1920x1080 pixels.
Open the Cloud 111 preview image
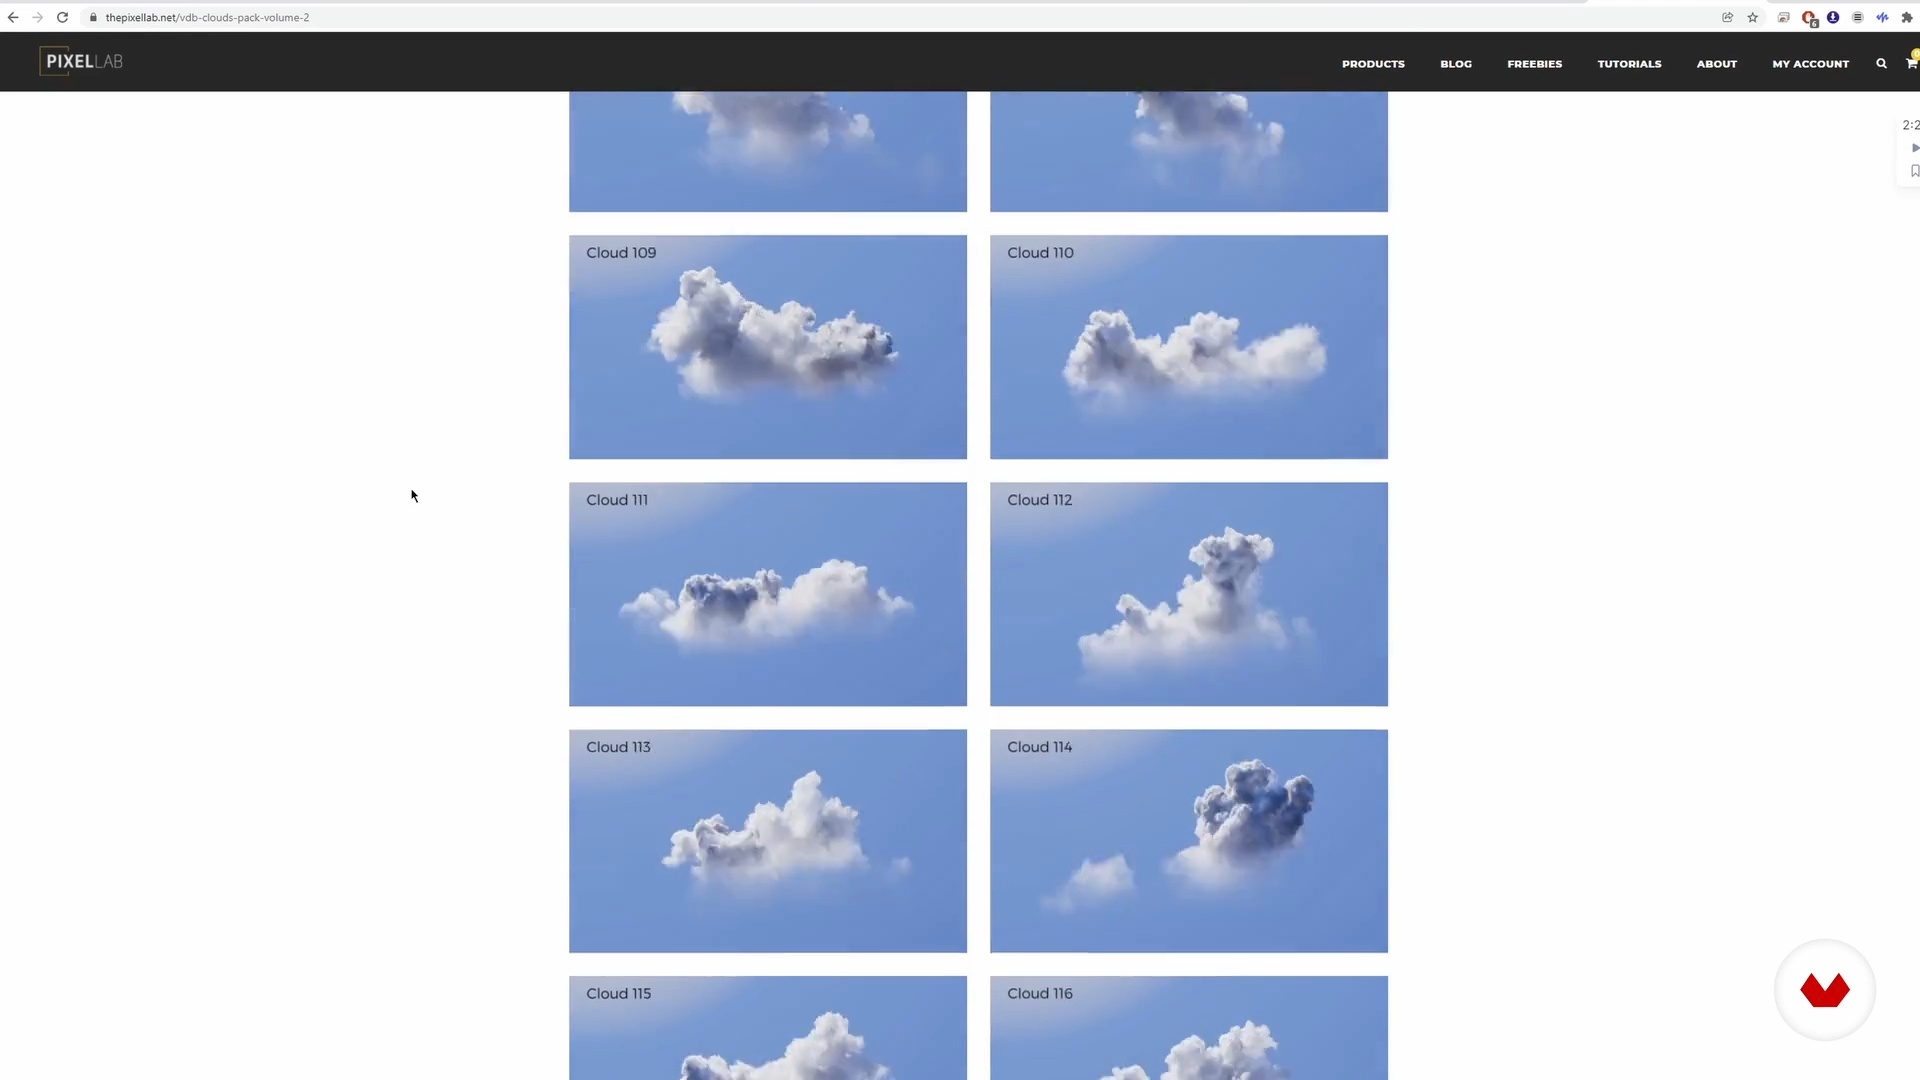[768, 594]
